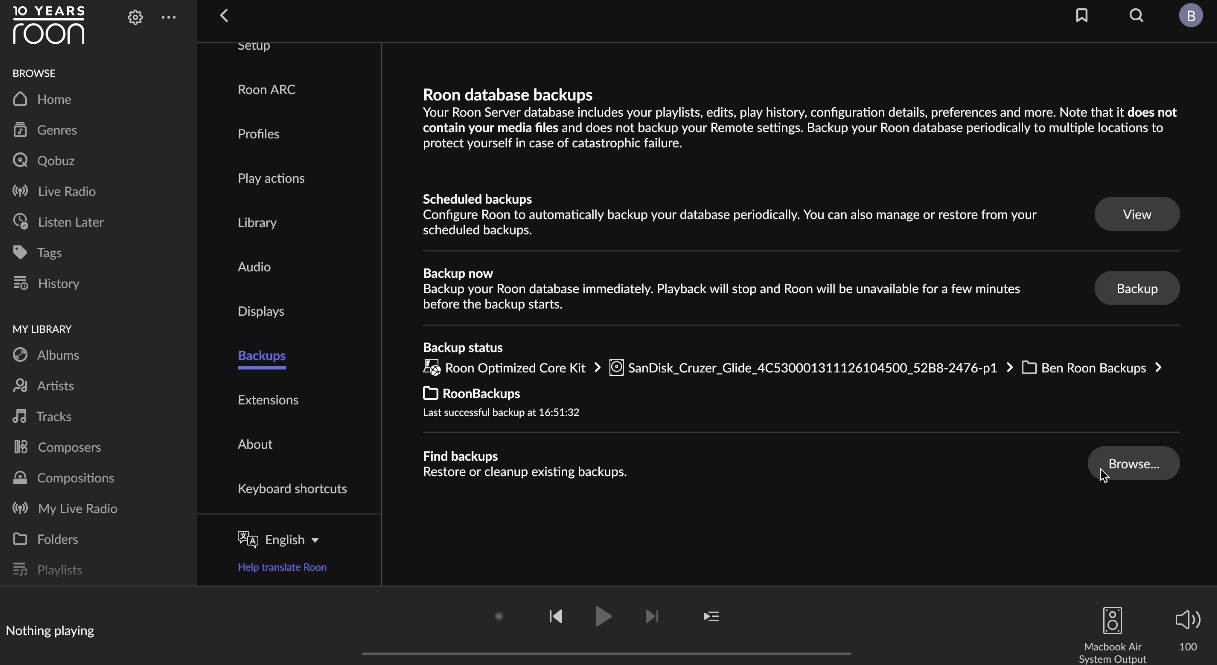Expand chevron after Ben Roon Backups
This screenshot has width=1217, height=665.
1158,367
